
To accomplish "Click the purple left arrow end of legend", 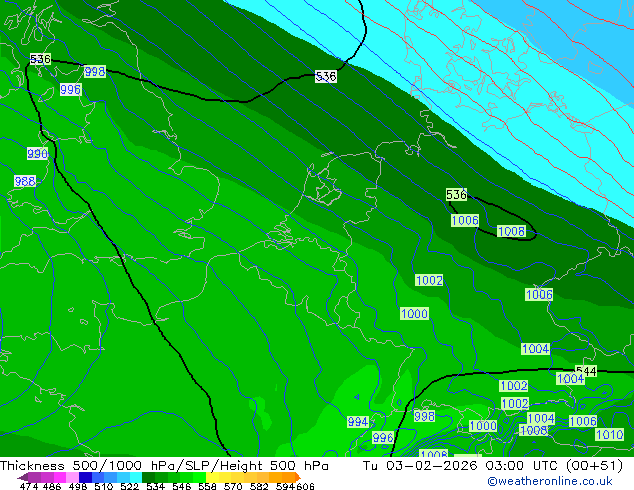I will click(x=22, y=477).
